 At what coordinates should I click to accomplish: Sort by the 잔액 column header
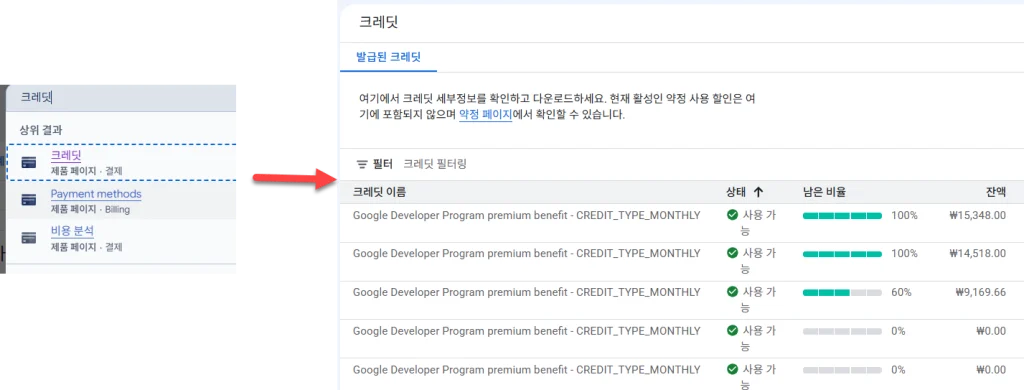pos(995,192)
